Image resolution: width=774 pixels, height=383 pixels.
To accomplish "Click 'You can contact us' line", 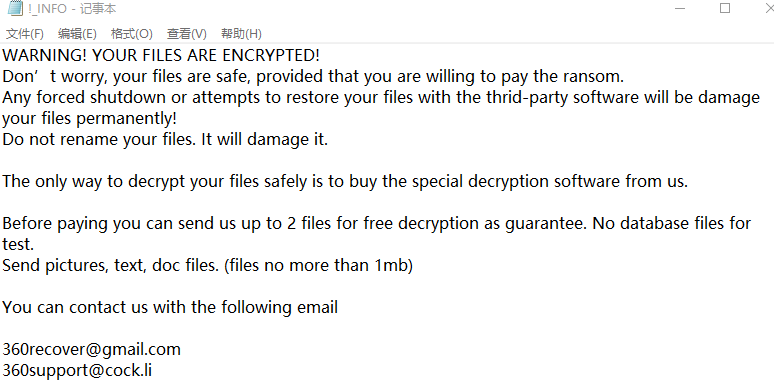I will [x=170, y=307].
